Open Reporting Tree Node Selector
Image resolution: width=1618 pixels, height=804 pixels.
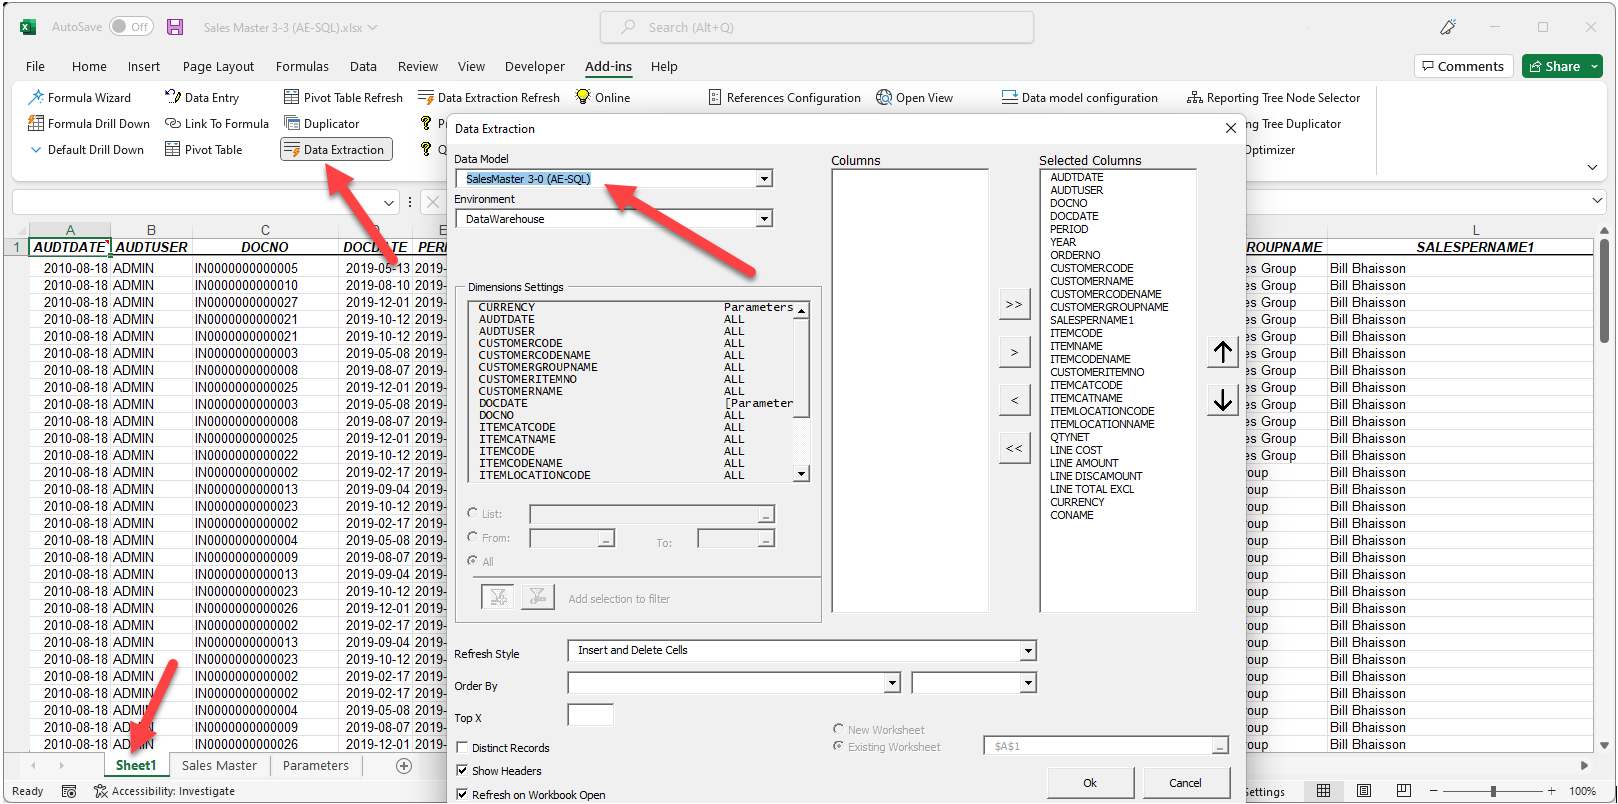1273,98
